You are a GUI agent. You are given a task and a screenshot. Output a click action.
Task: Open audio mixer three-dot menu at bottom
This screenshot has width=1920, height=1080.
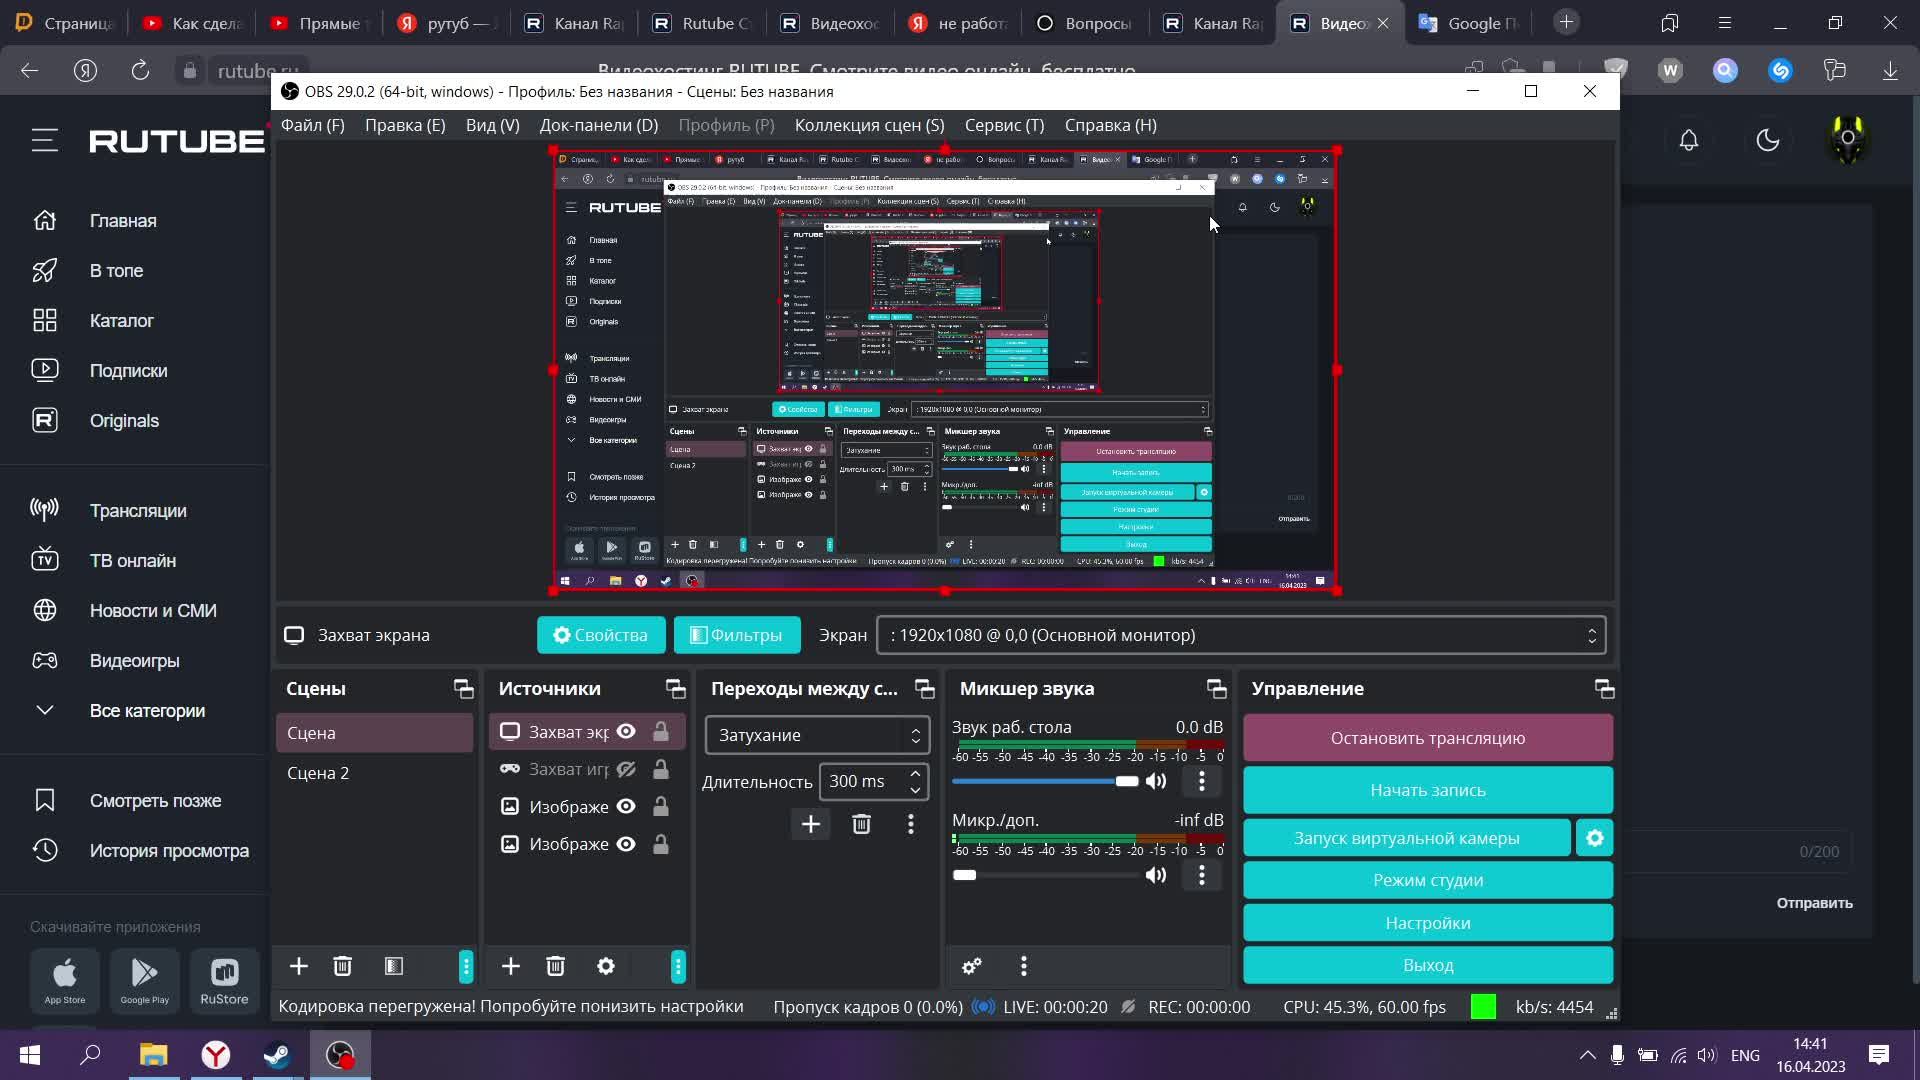(1023, 966)
